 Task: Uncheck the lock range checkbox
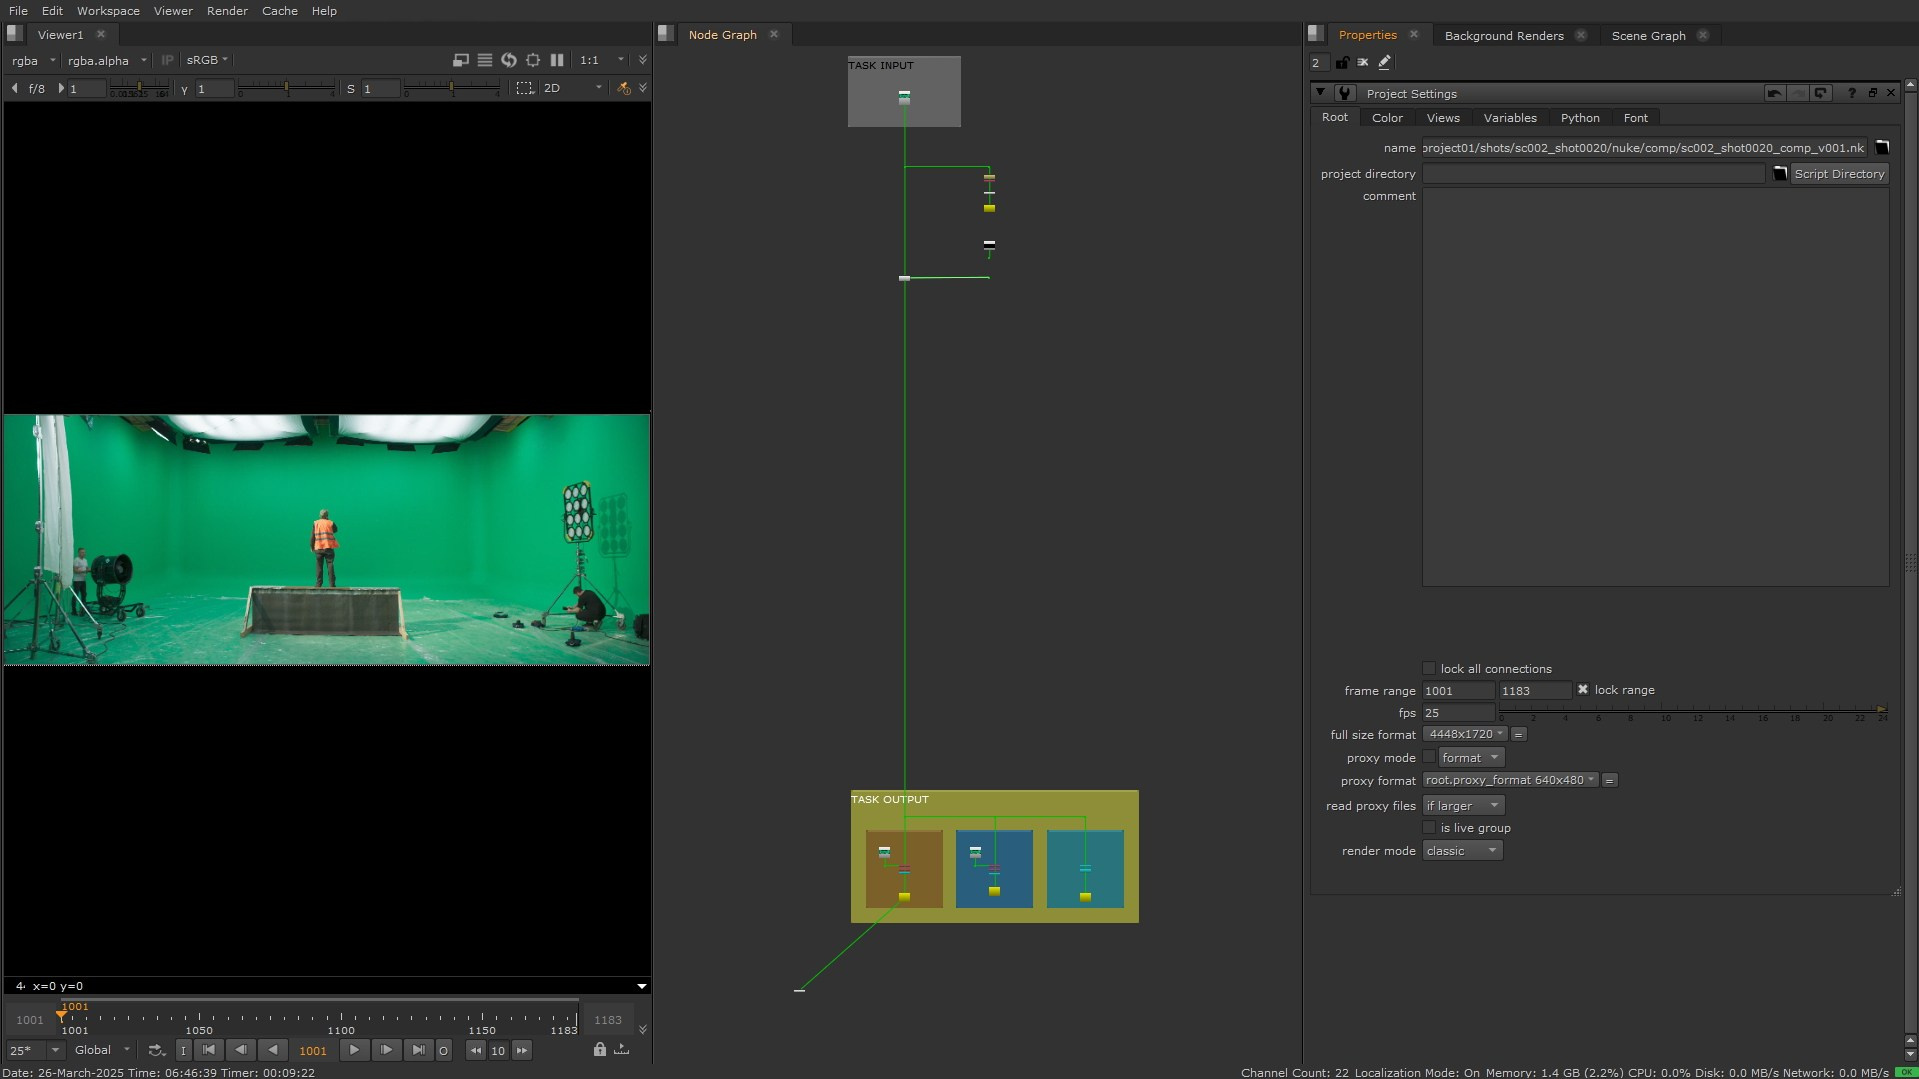click(1583, 689)
